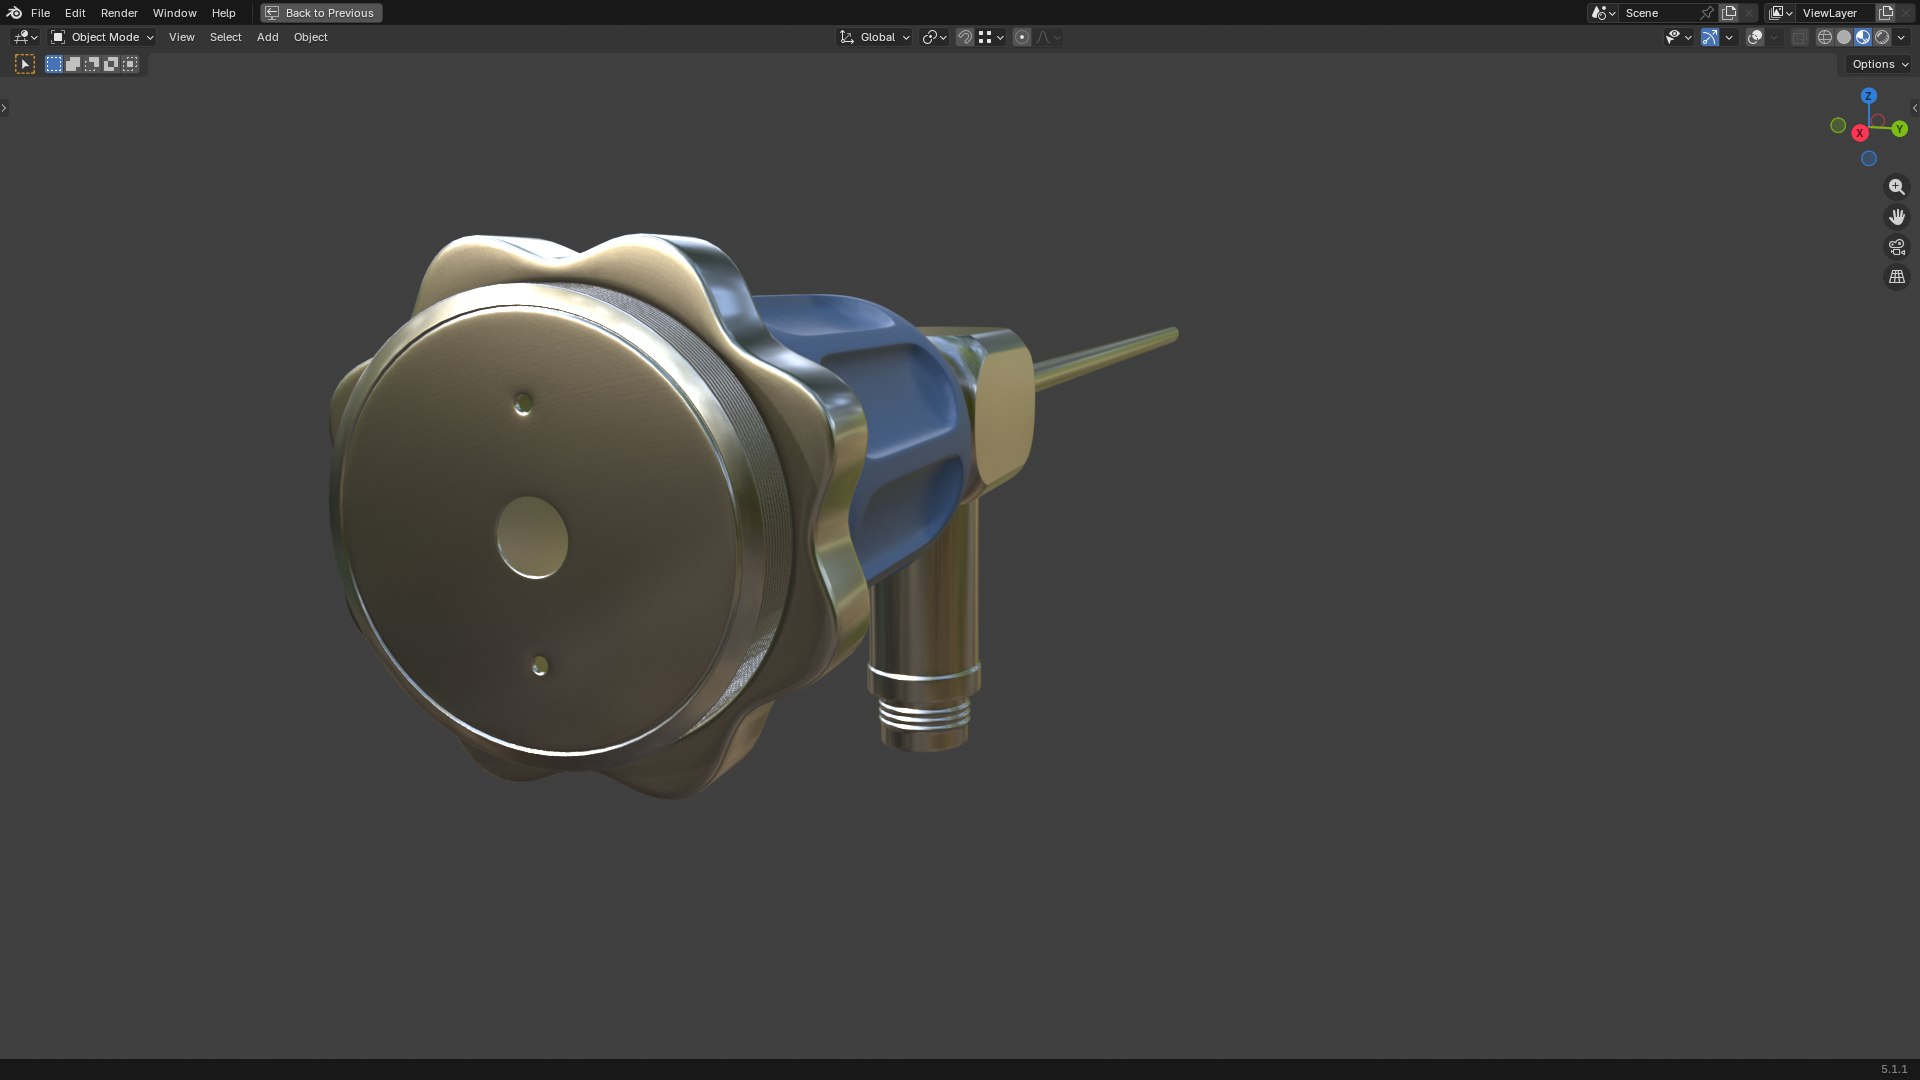Screen dimensions: 1920x1080
Task: Open the Window menu
Action: tap(174, 13)
